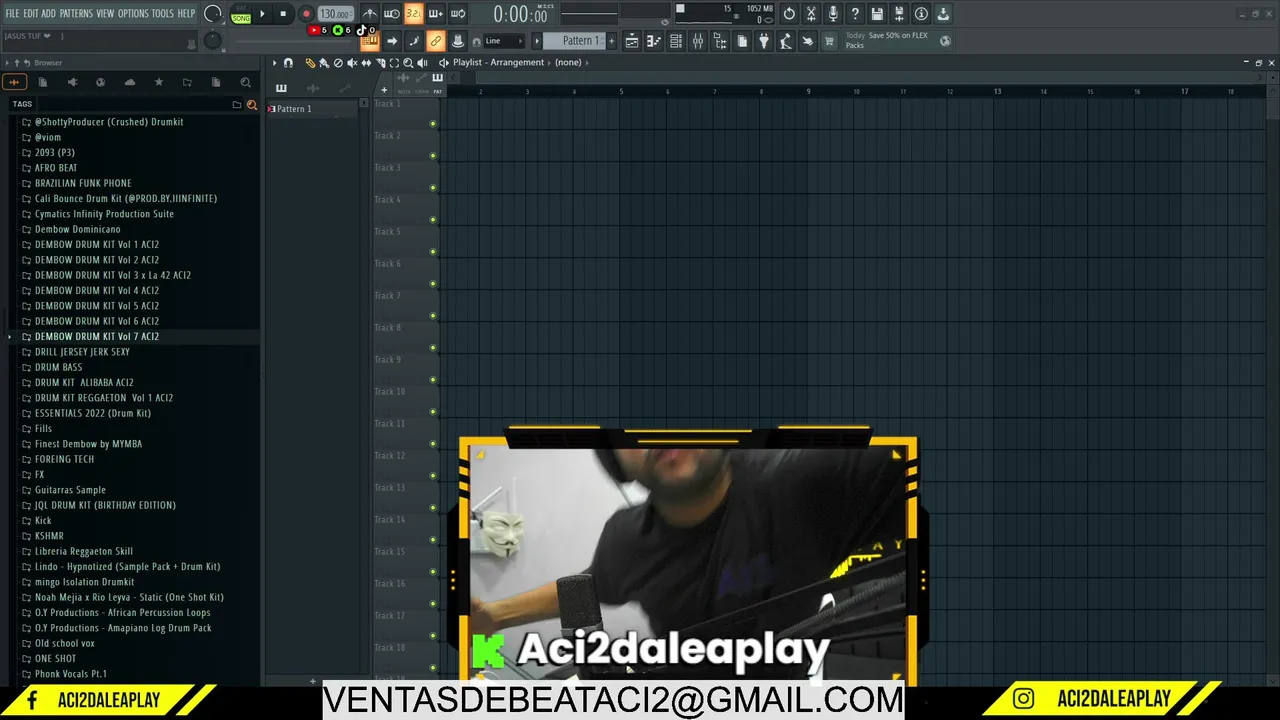This screenshot has height=720, width=1280.
Task: Toggle typing keyboard to piano icon
Action: [x=370, y=41]
